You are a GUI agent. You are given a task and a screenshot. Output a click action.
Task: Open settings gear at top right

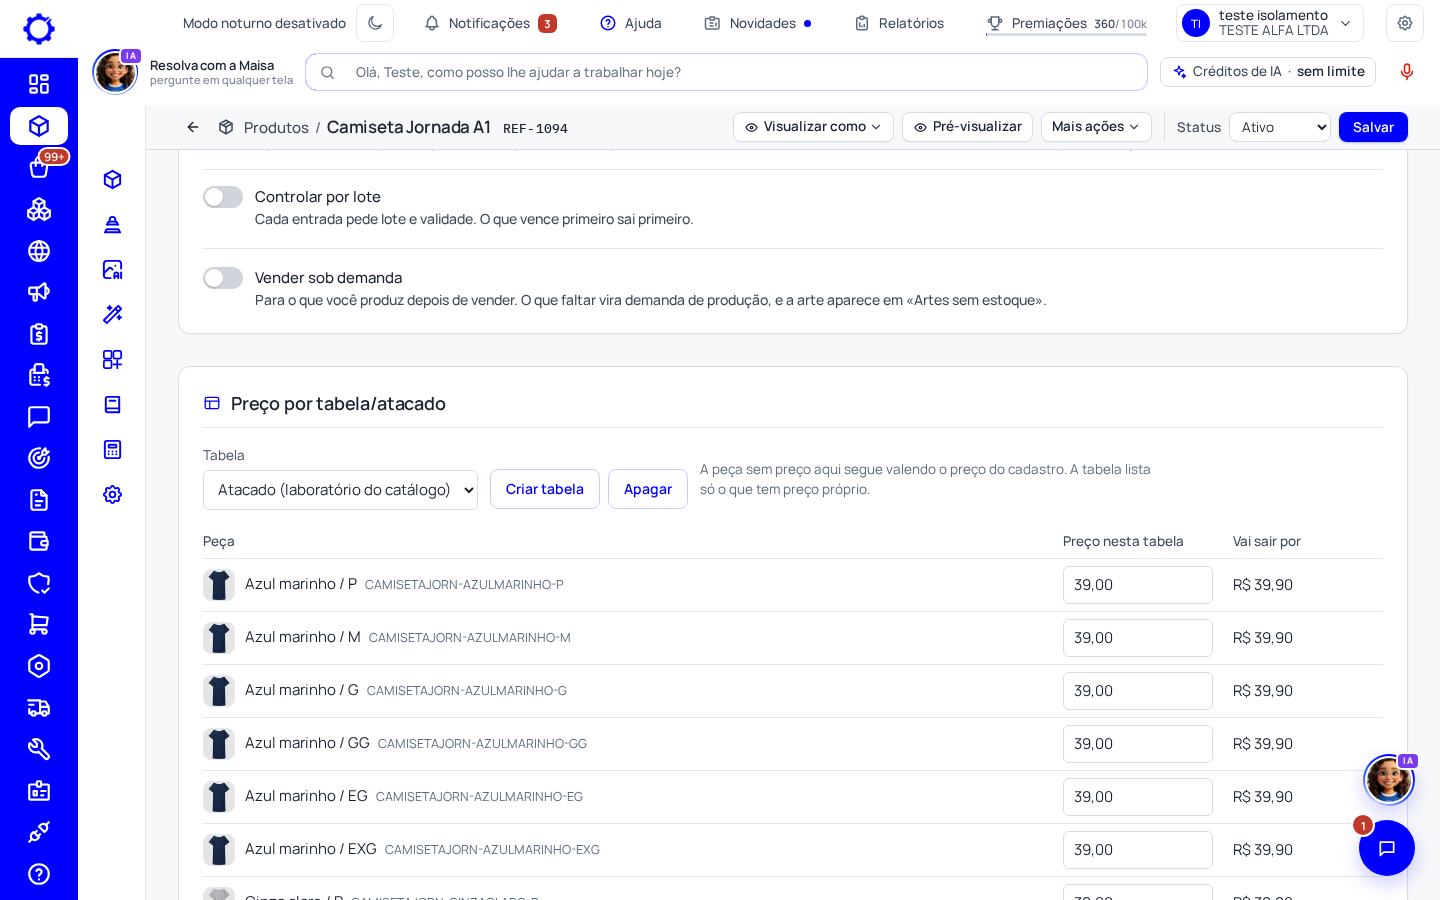click(x=1405, y=23)
